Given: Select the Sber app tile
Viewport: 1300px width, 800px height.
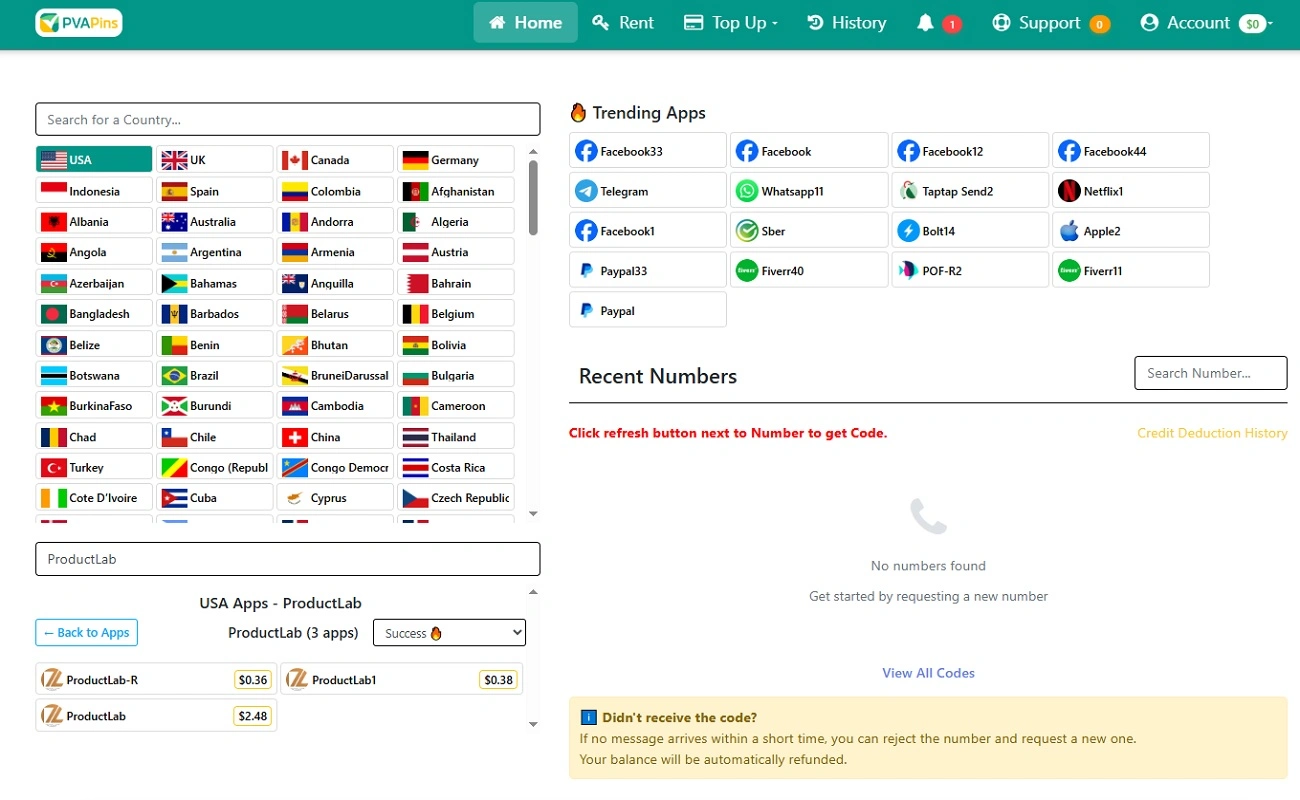Looking at the screenshot, I should coord(809,230).
